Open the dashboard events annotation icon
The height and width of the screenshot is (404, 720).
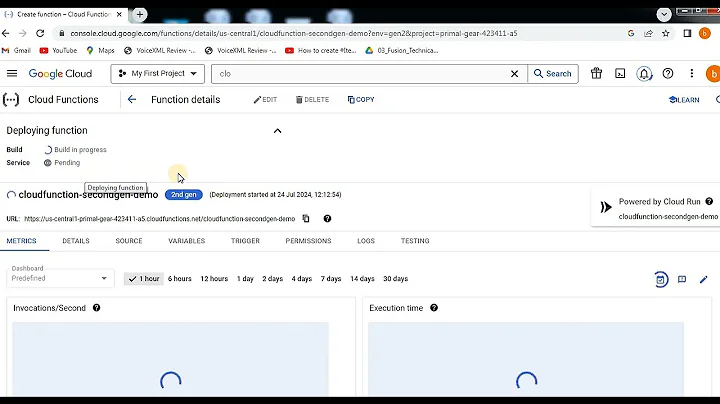click(x=682, y=279)
